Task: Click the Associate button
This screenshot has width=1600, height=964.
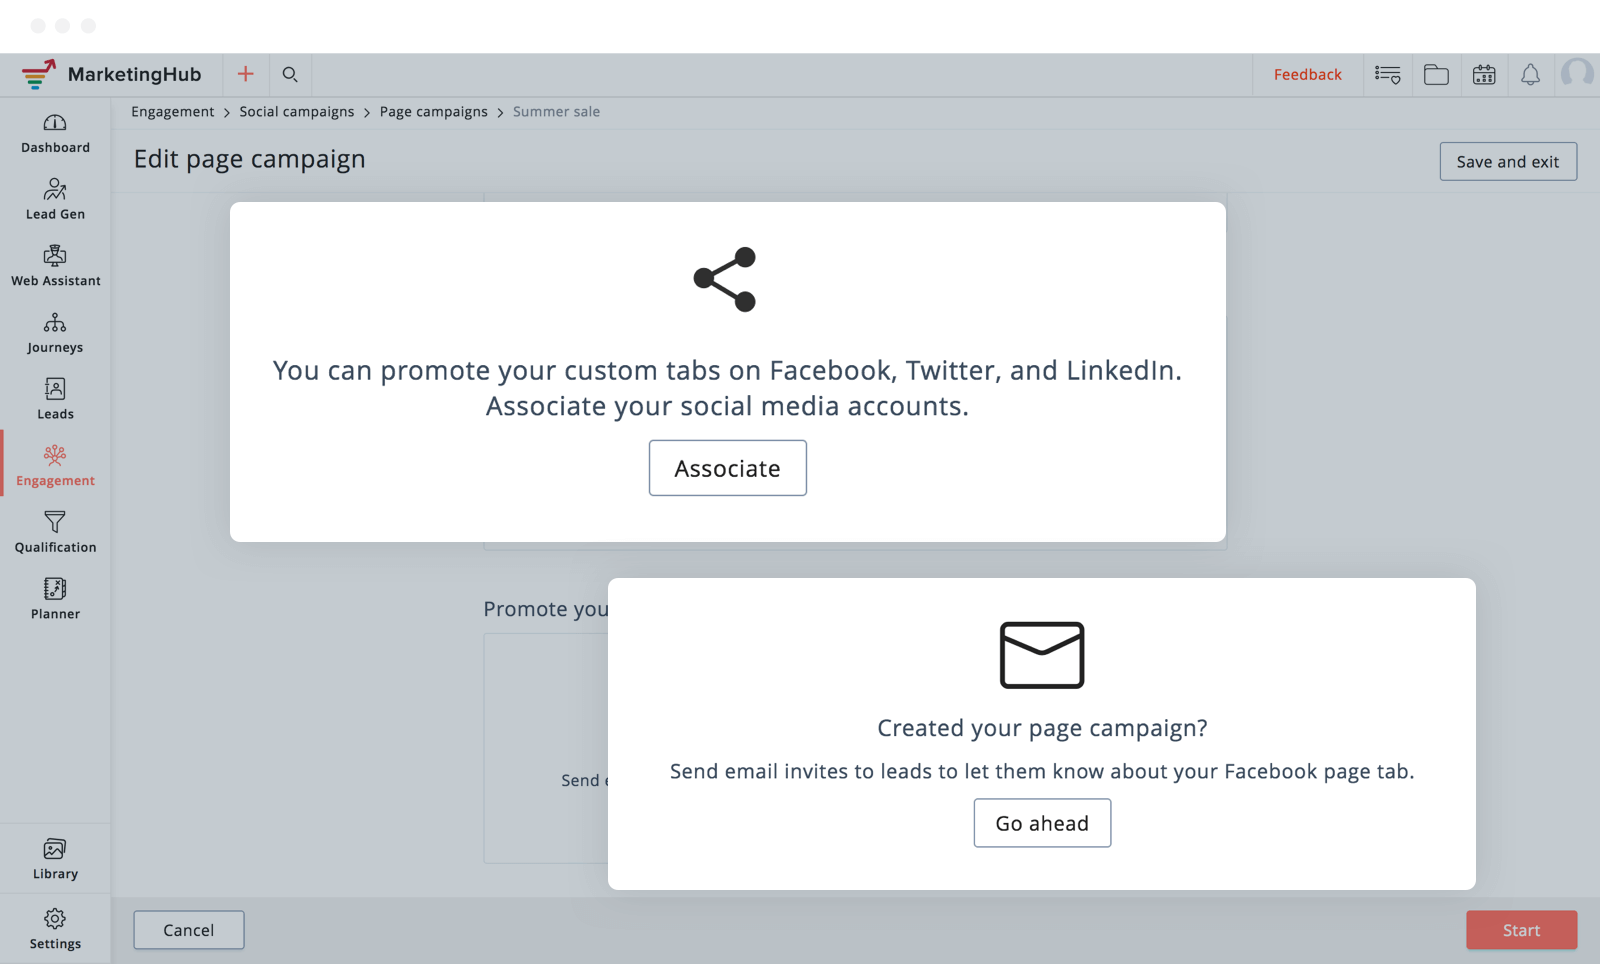Action: [x=728, y=468]
